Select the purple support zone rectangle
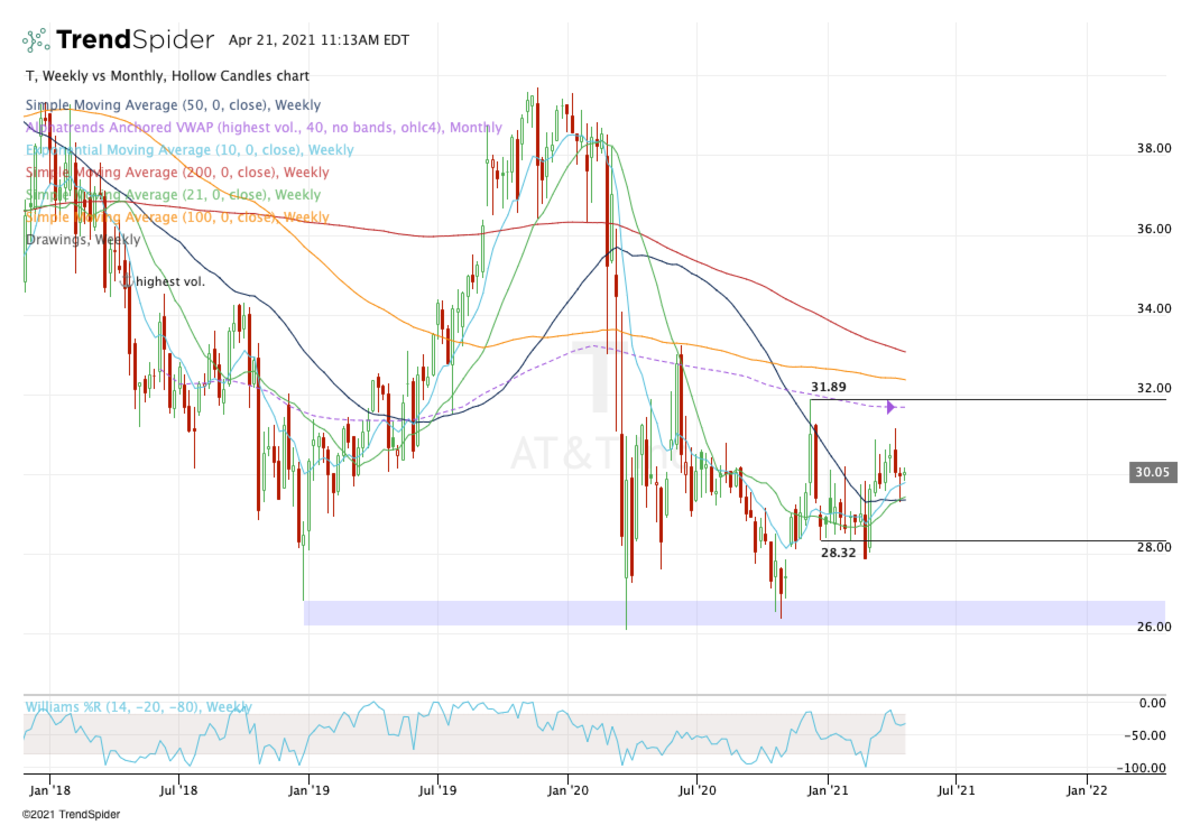 (x=734, y=613)
